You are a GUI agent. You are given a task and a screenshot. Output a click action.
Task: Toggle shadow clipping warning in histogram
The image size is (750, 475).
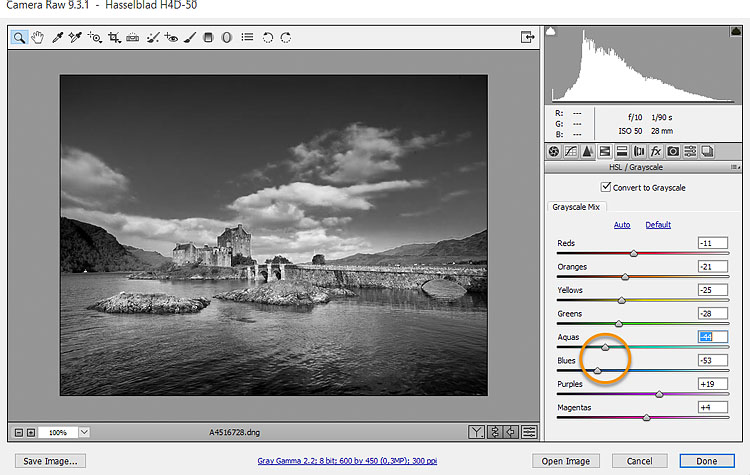(551, 33)
